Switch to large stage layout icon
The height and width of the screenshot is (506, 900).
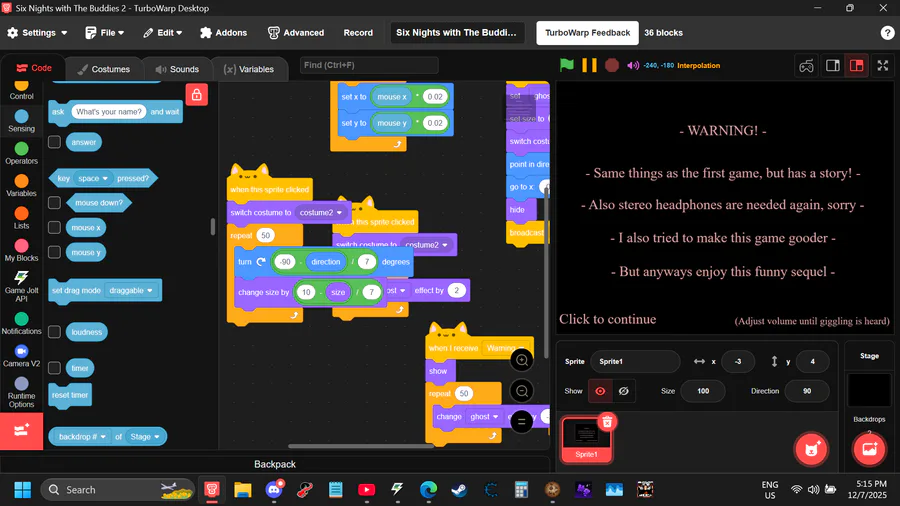pyautogui.click(x=856, y=65)
